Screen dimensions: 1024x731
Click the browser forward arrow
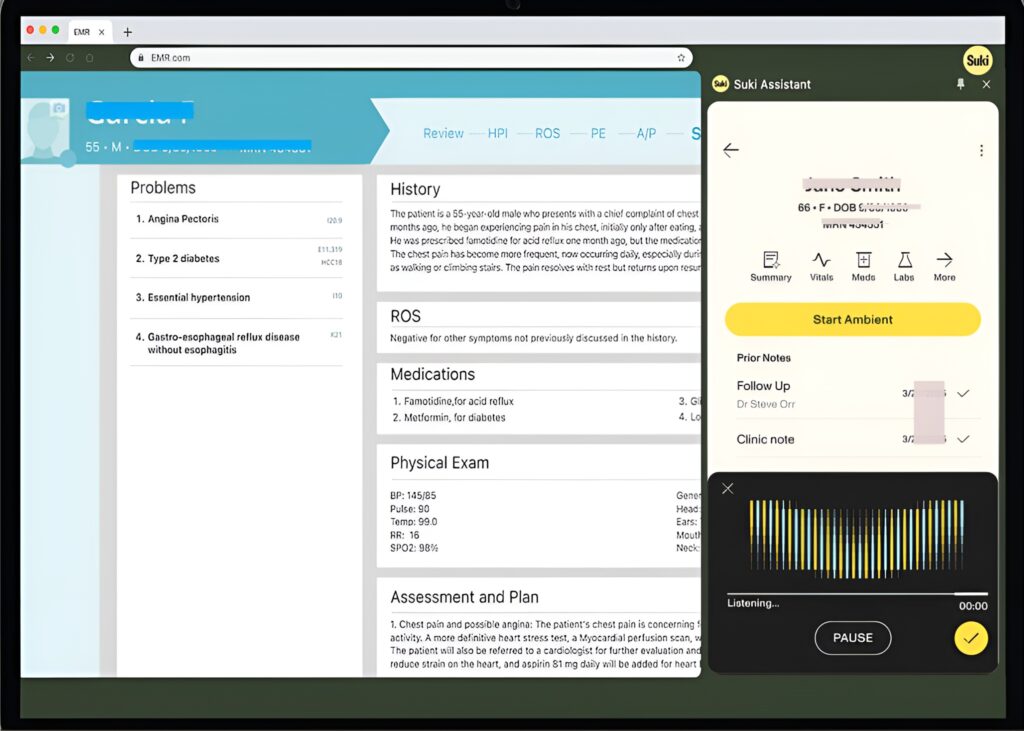50,57
